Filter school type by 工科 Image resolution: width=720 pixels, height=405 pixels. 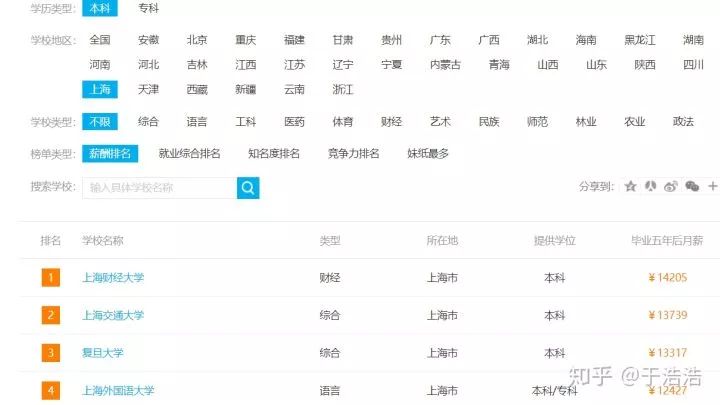pos(246,122)
